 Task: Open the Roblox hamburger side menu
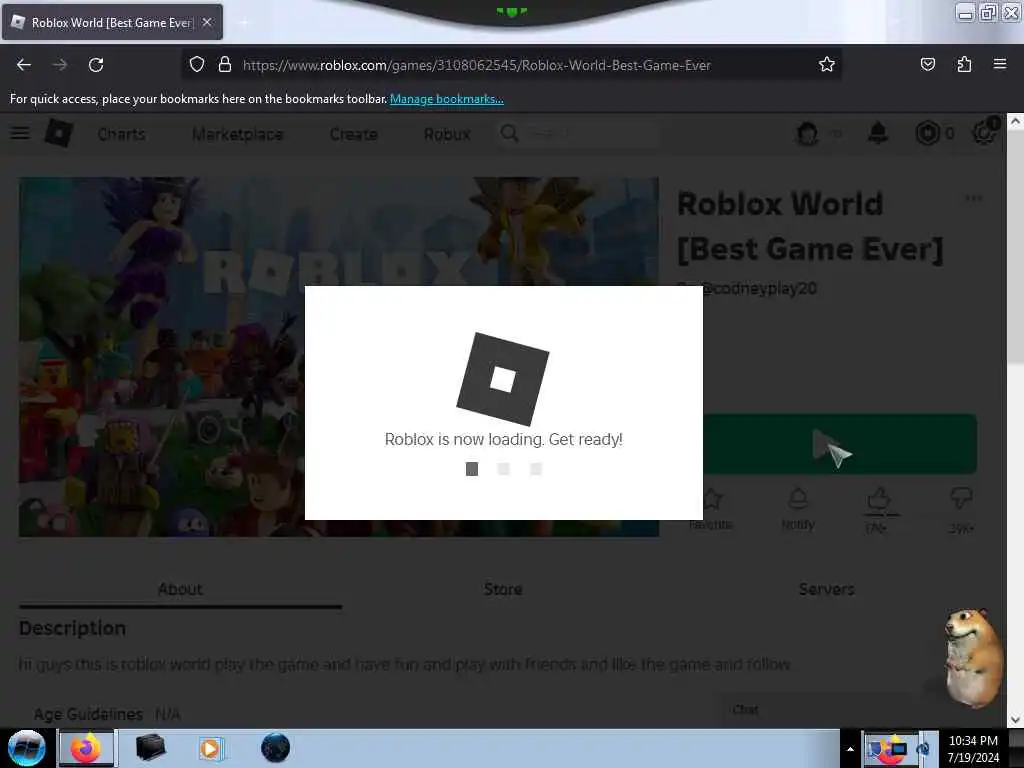coord(20,133)
